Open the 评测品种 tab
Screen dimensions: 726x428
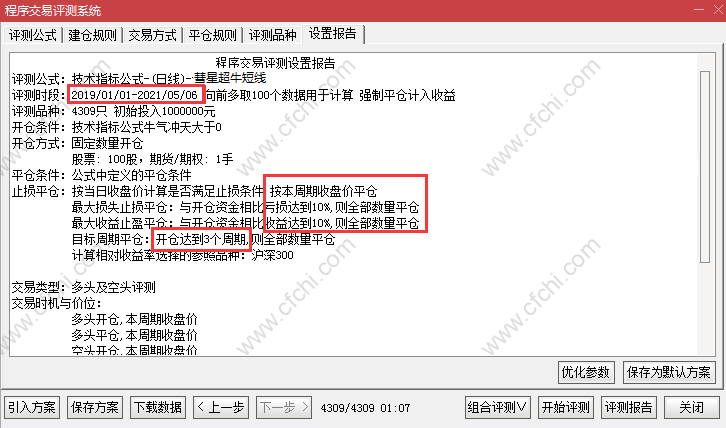273,35
